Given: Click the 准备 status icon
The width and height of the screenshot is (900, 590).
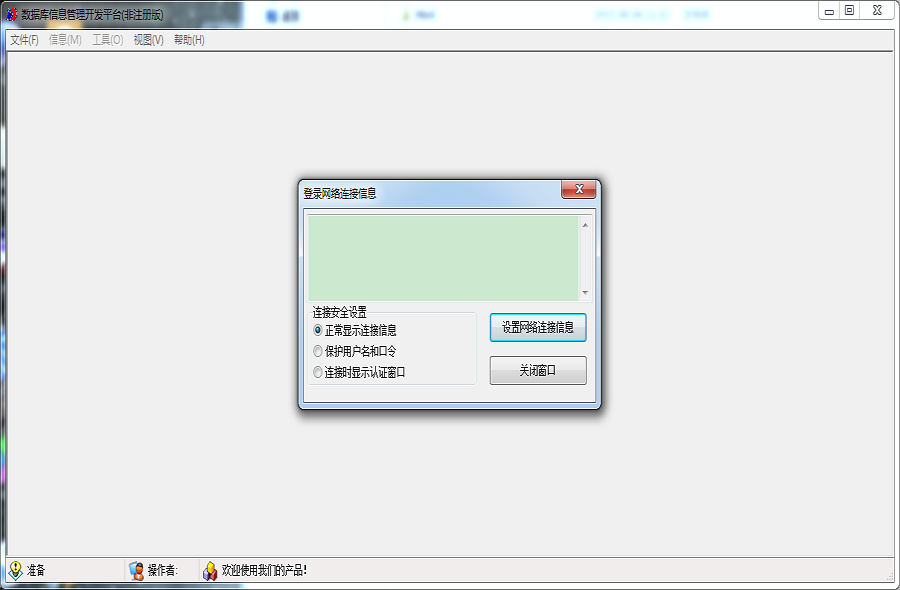Looking at the screenshot, I should point(15,570).
